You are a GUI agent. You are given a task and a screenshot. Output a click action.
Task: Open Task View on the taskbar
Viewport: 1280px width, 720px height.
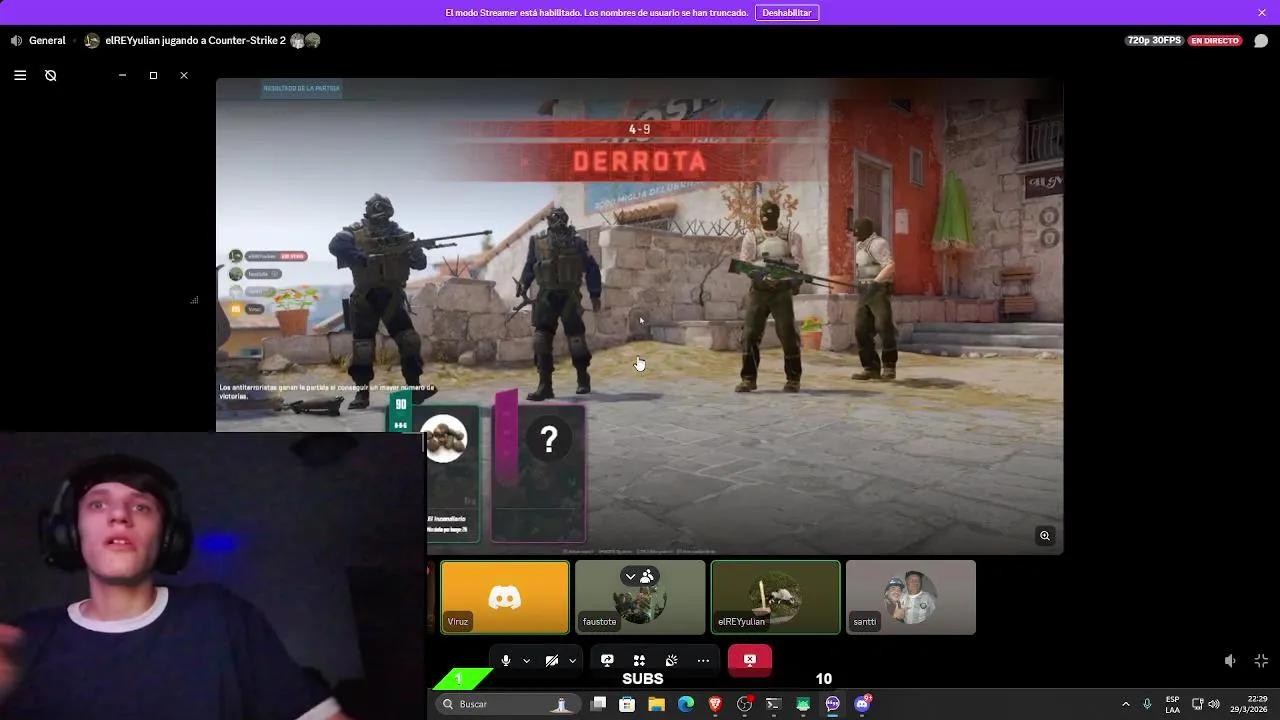(x=598, y=704)
